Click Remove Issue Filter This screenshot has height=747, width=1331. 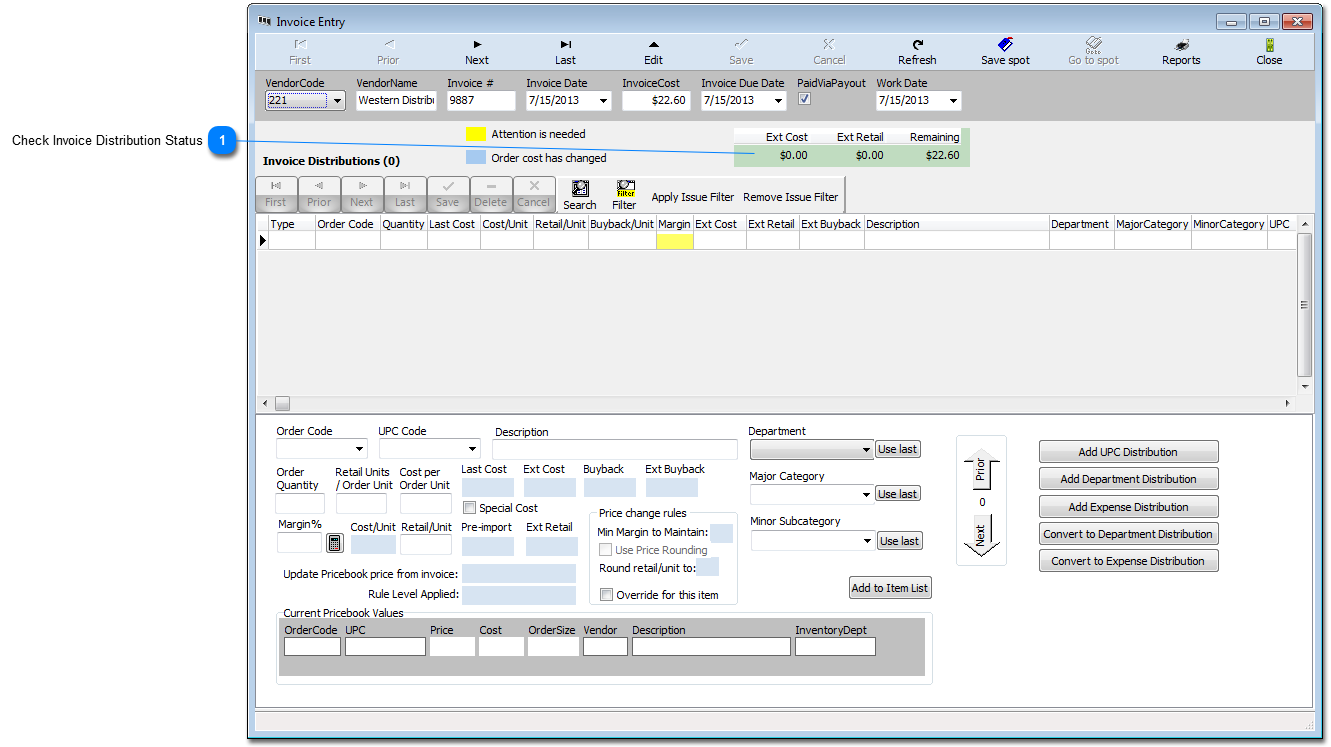coord(790,197)
